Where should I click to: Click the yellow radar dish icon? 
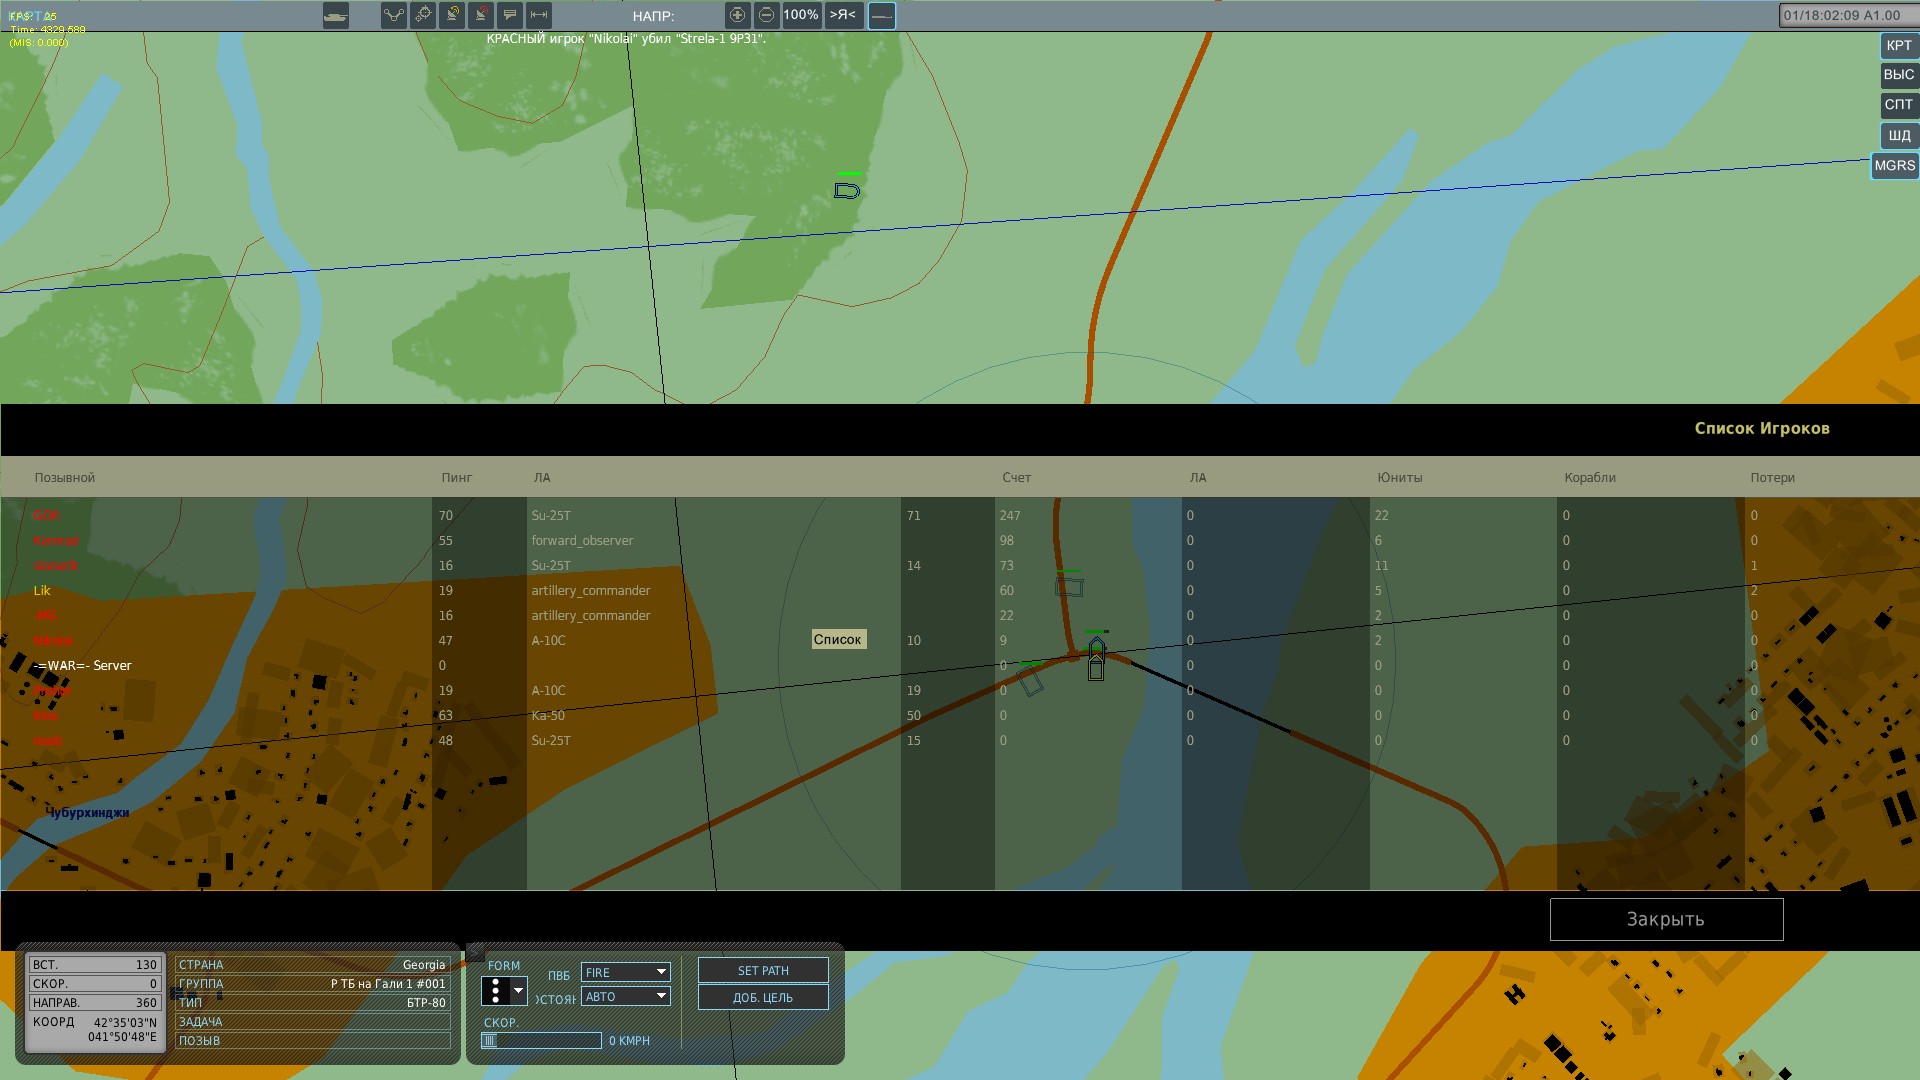(452, 15)
